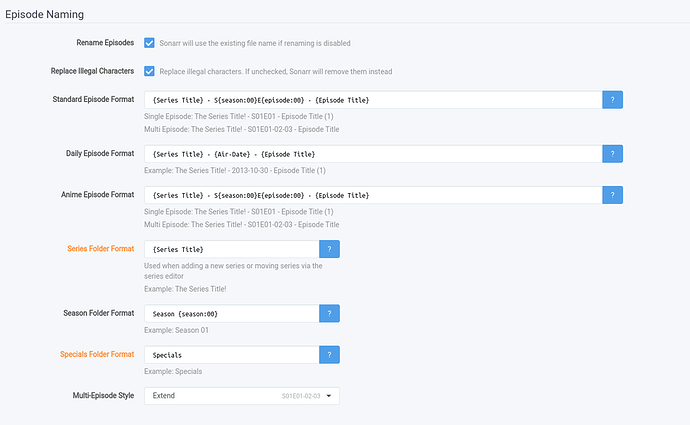Click the Anime Episode Format label

(97, 194)
